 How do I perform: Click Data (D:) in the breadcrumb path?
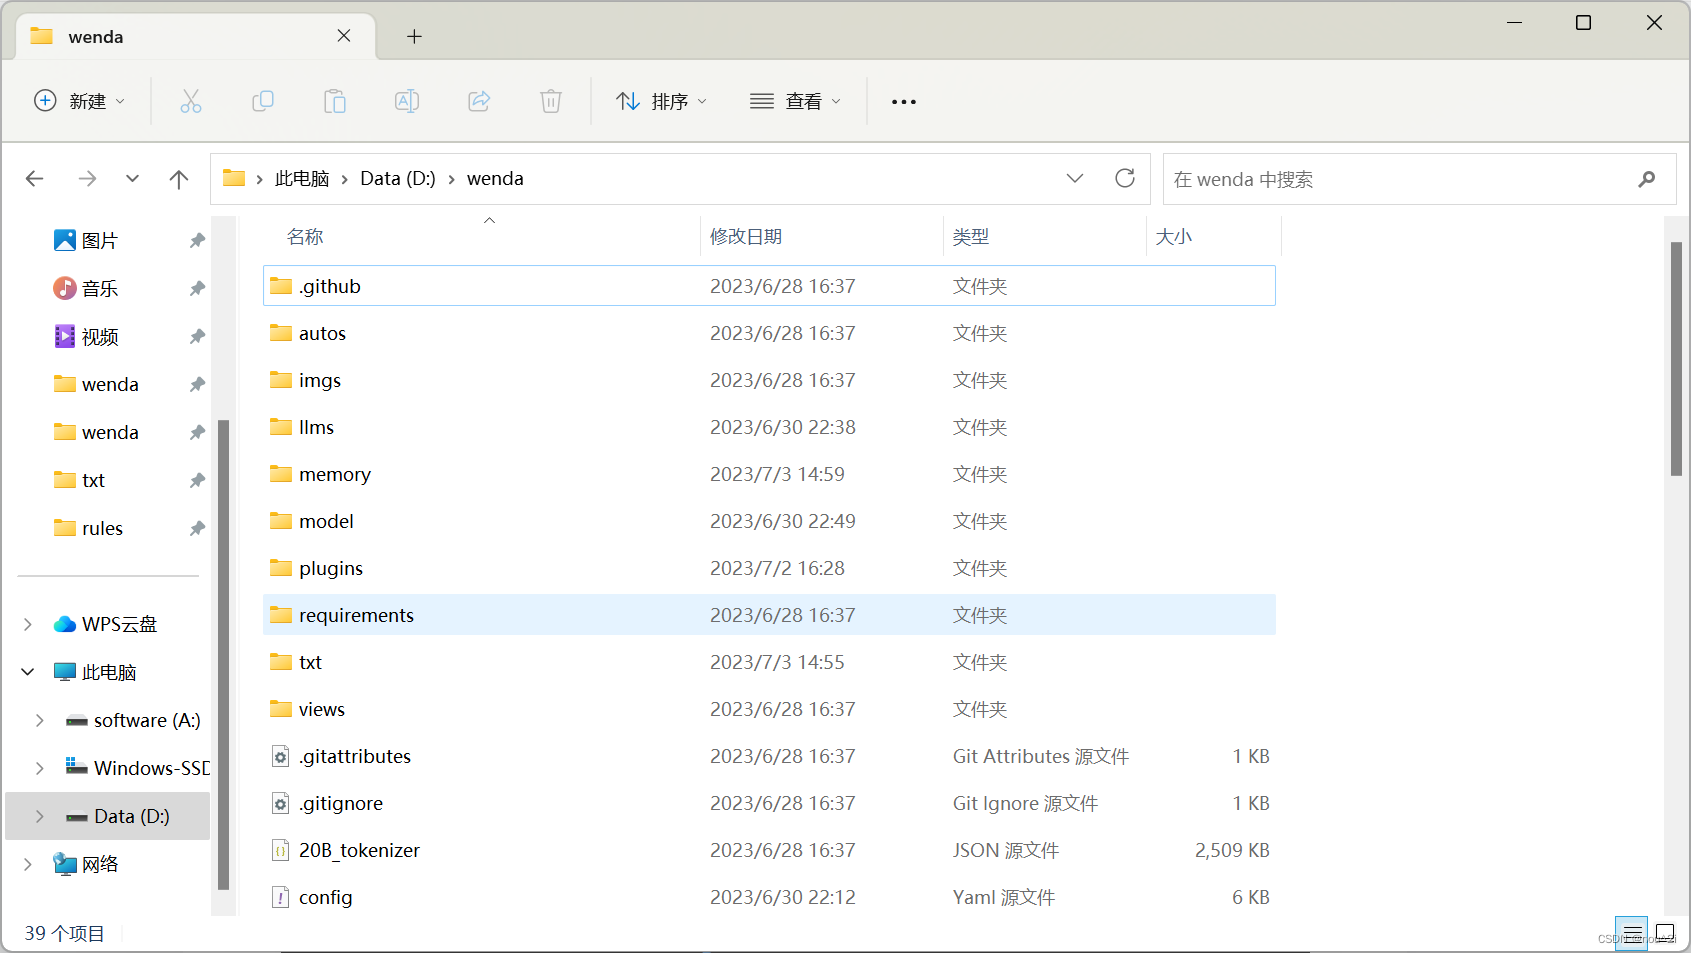397,178
